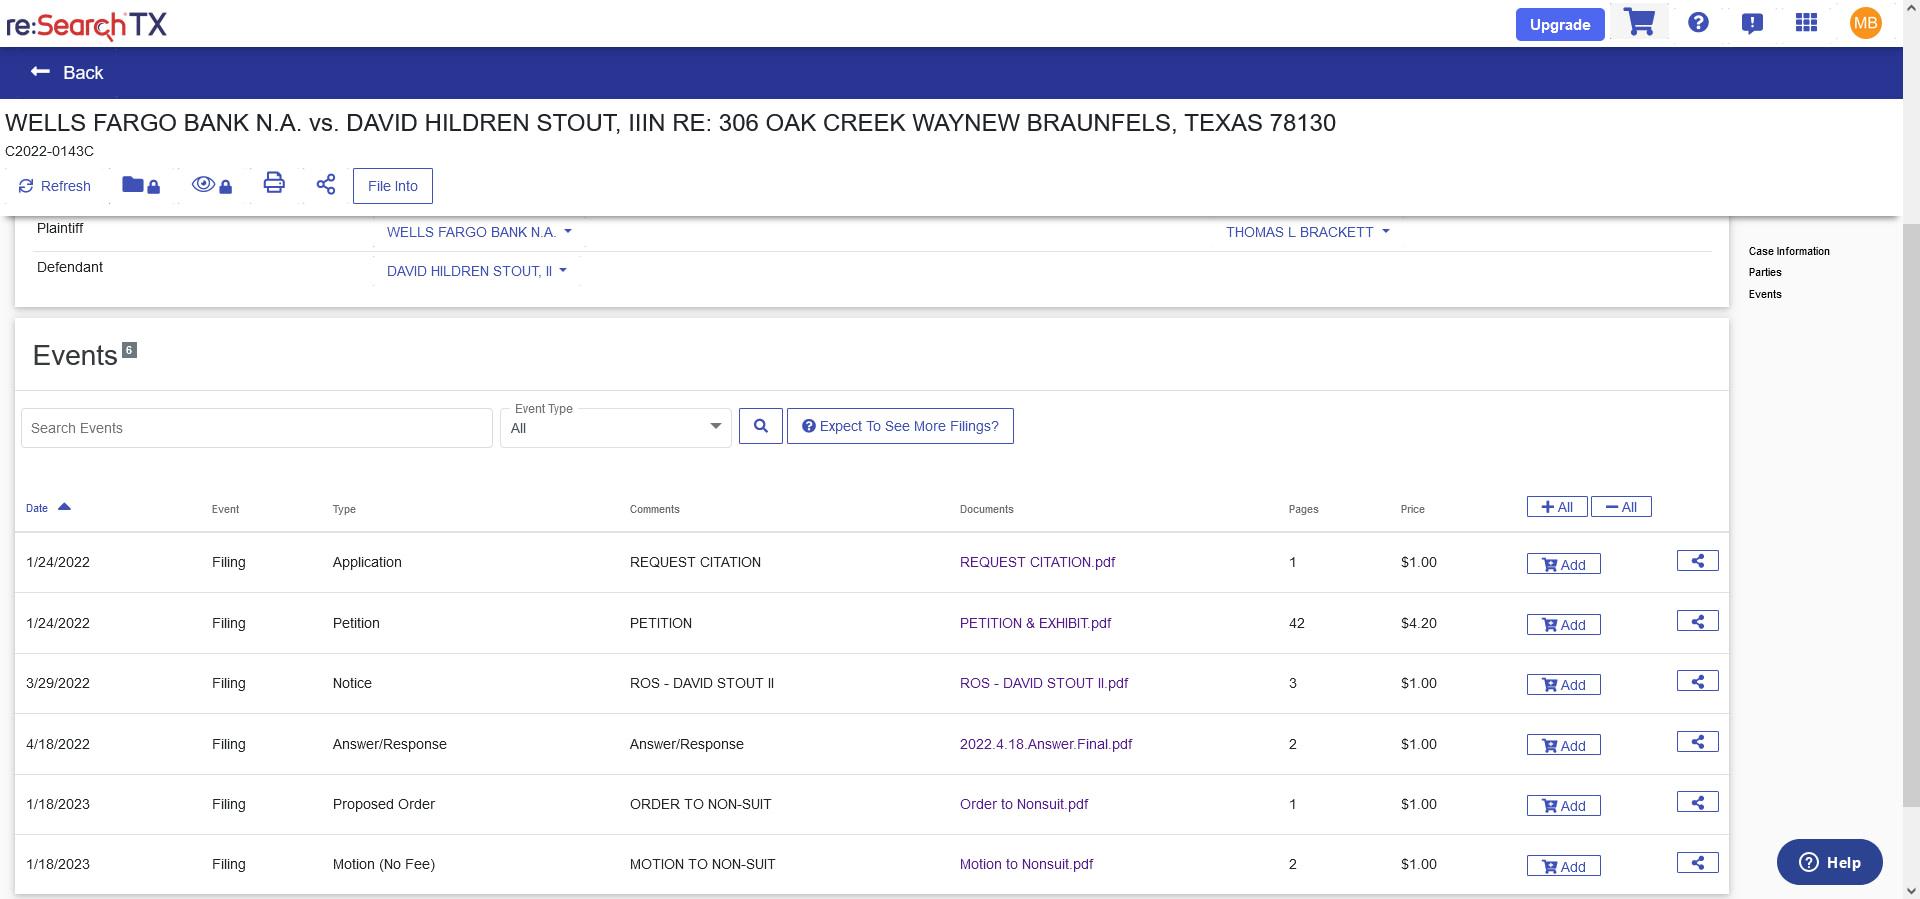The width and height of the screenshot is (1920, 899).
Task: Open 2022.4.18.Answer.Final.pdf document
Action: (1046, 744)
